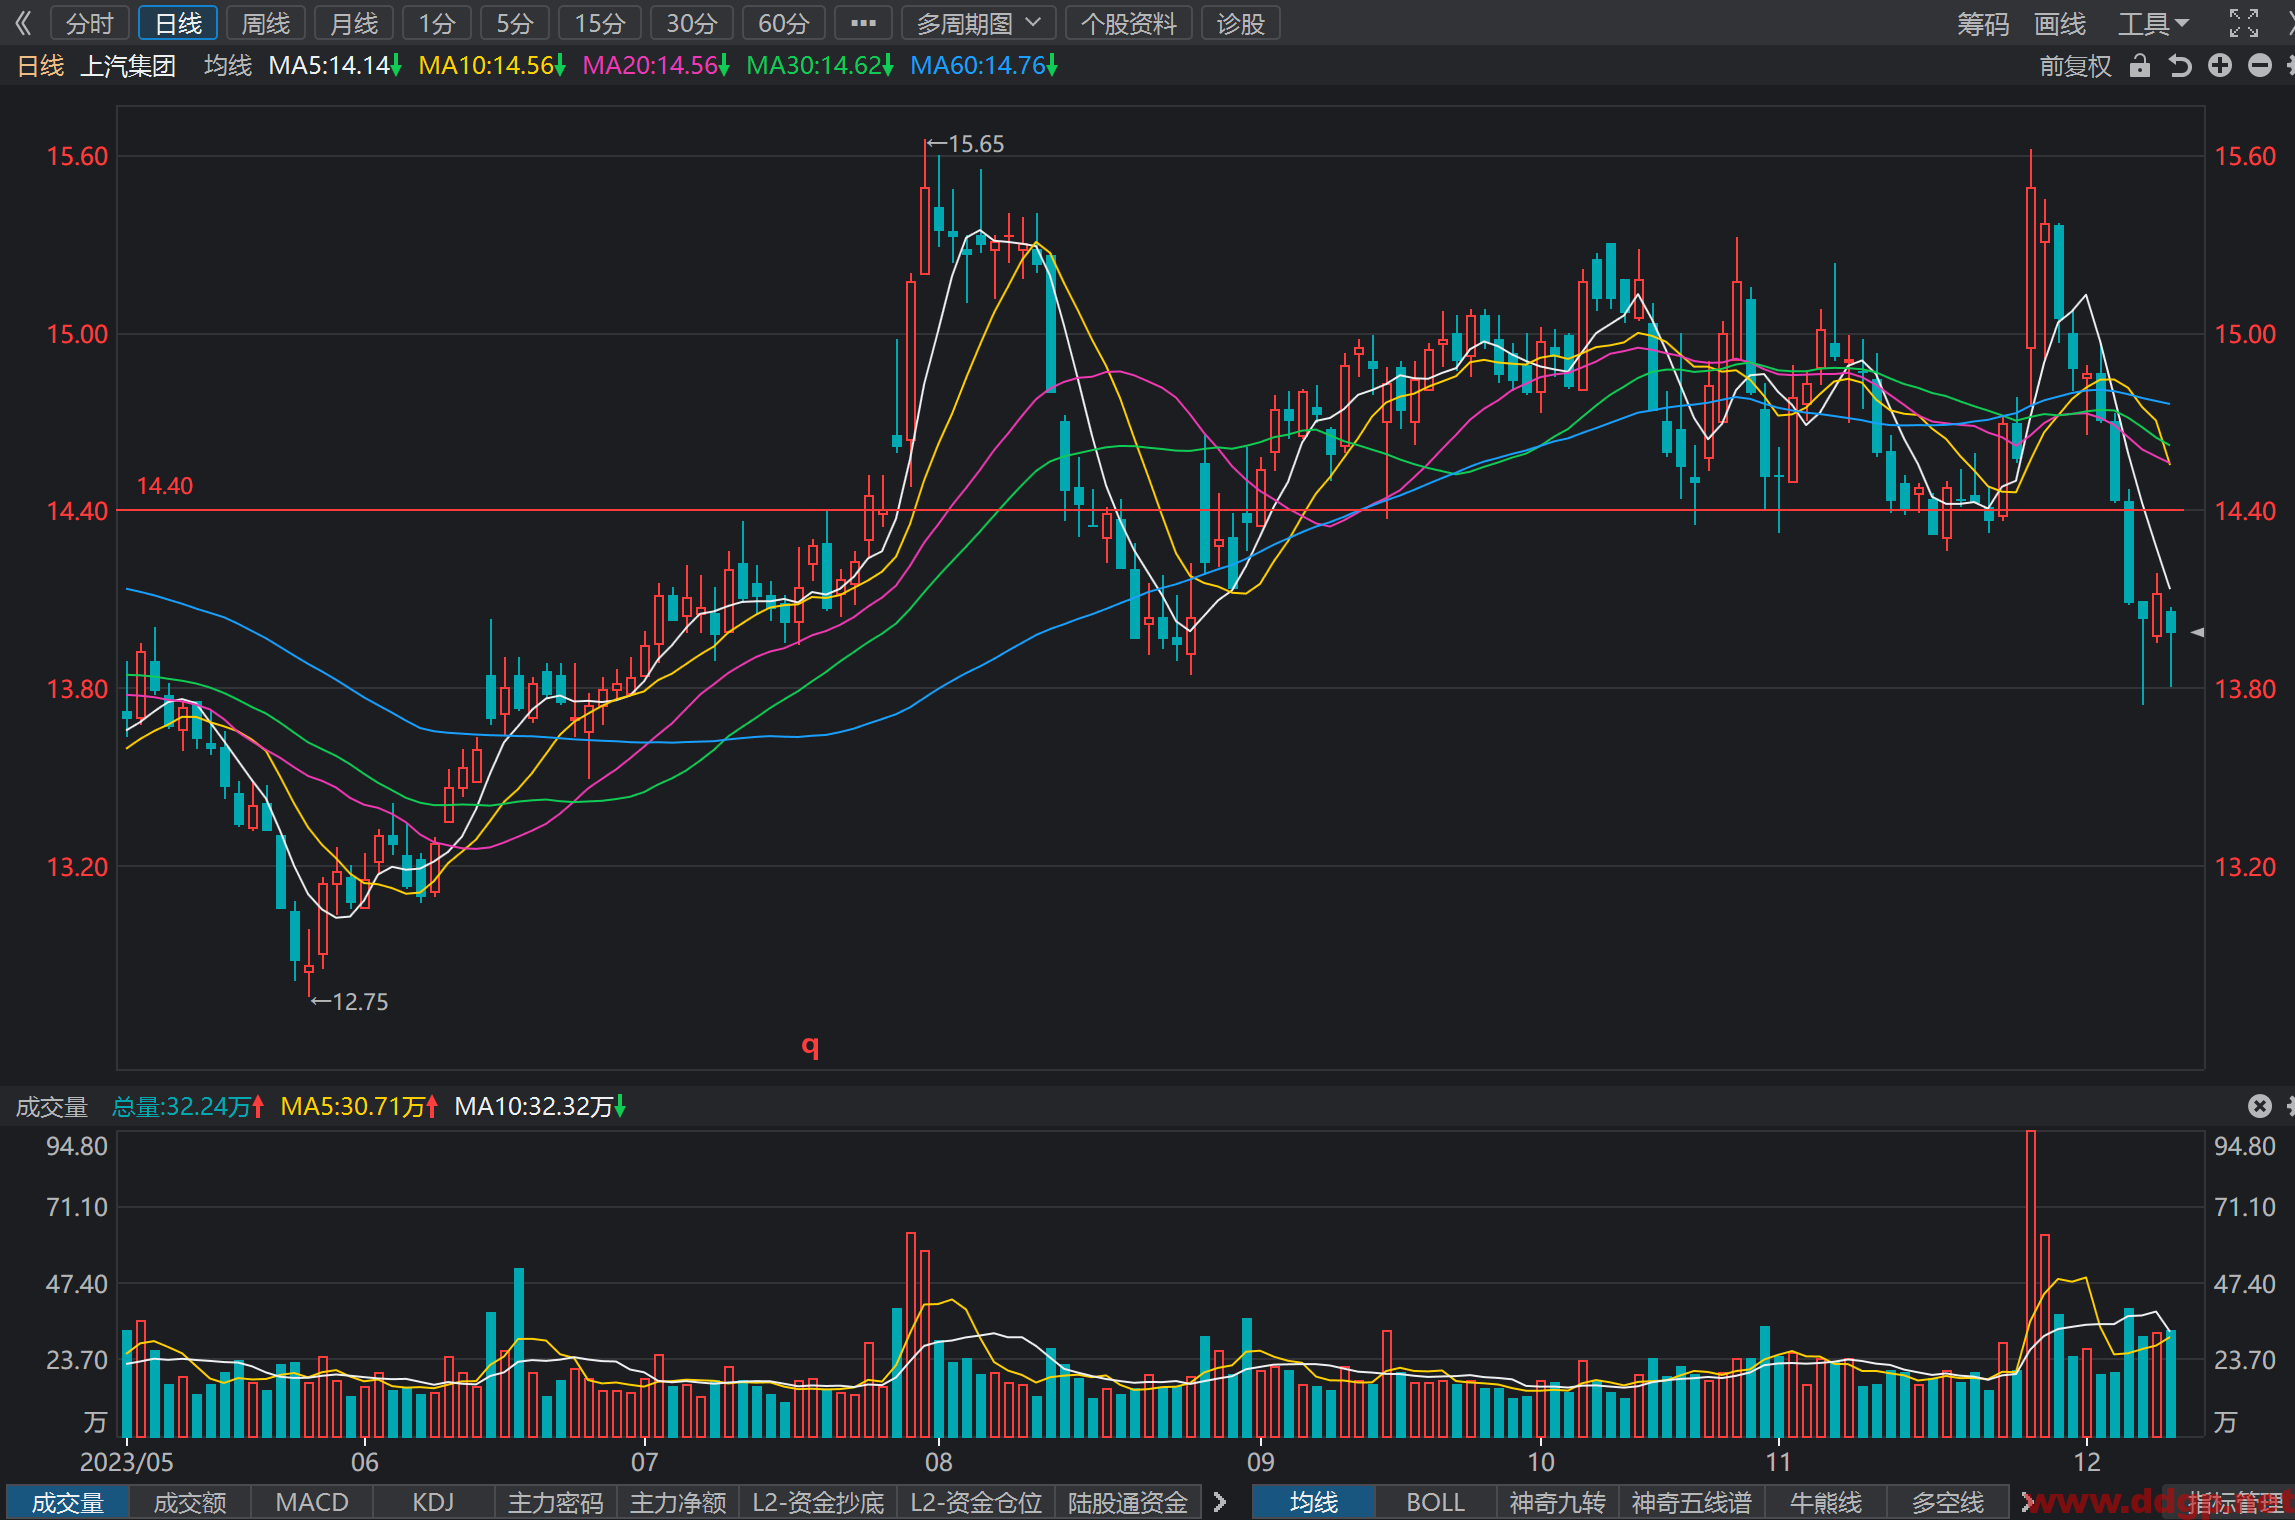2295x1520 pixels.
Task: Close the volume sub-panel
Action: pyautogui.click(x=2260, y=1105)
